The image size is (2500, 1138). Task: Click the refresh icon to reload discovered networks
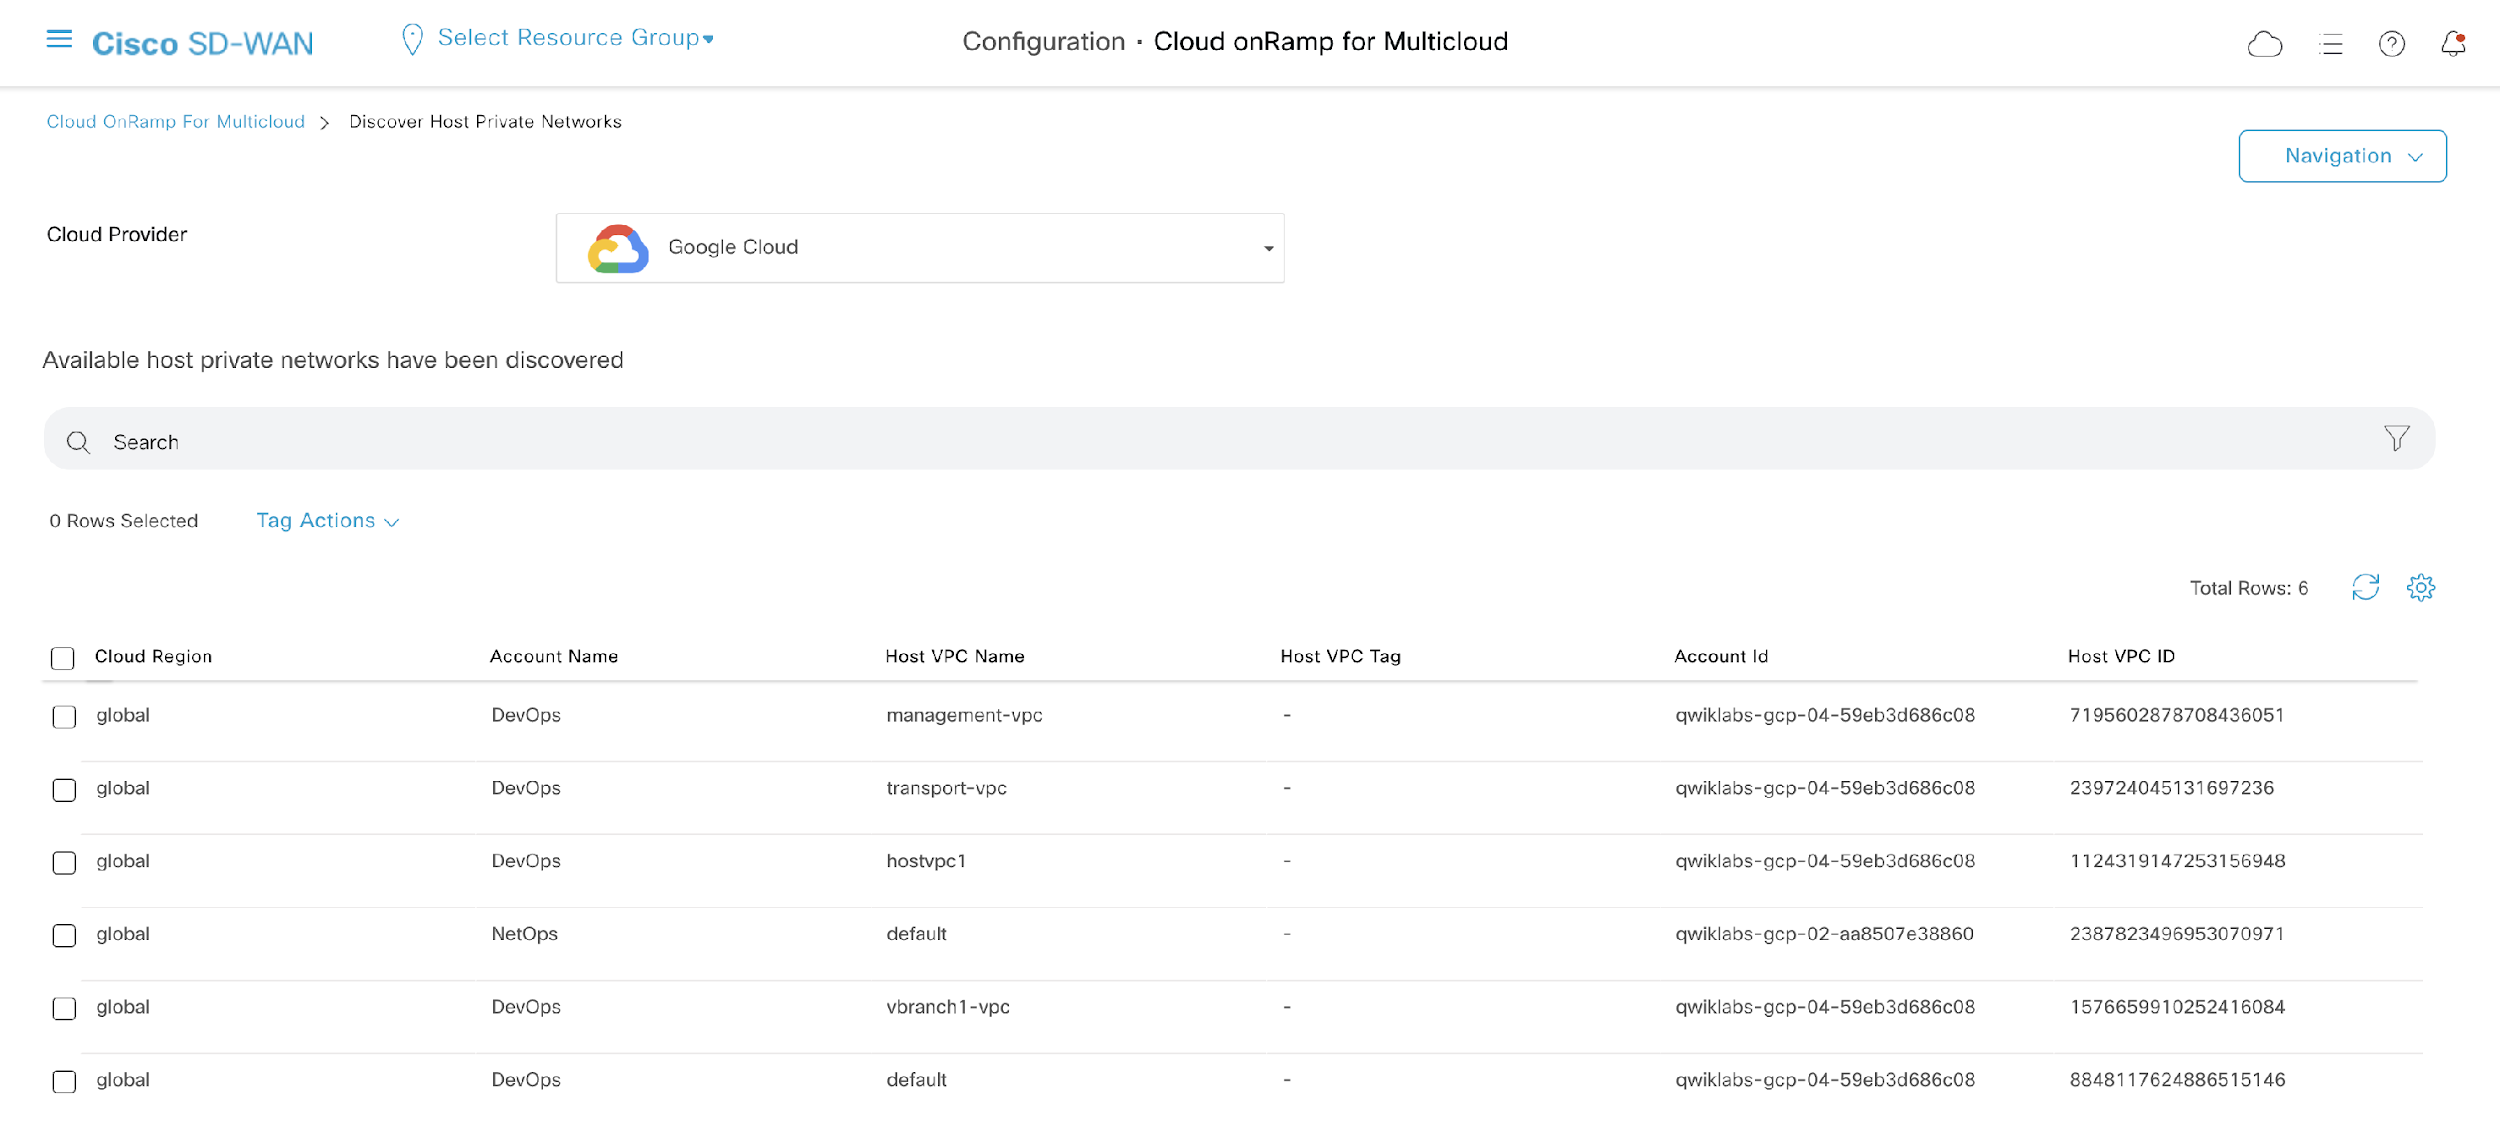coord(2366,587)
